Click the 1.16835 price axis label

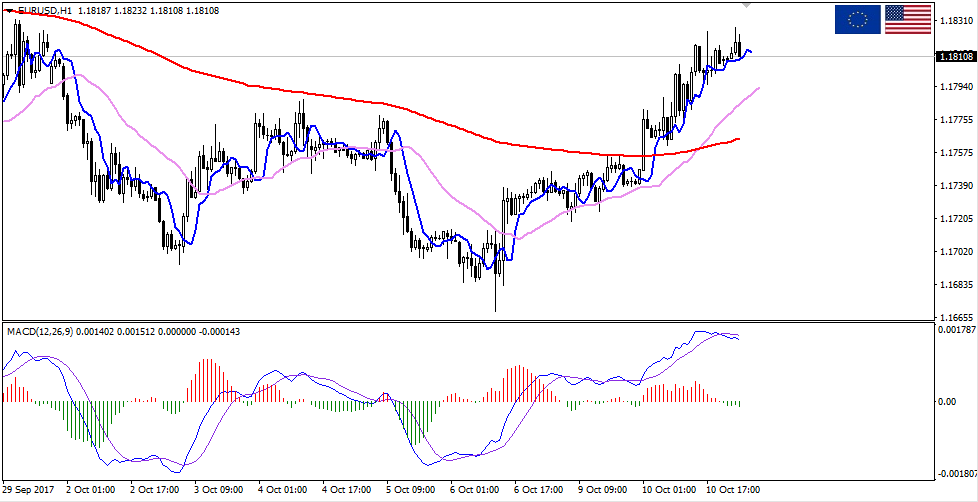click(956, 285)
